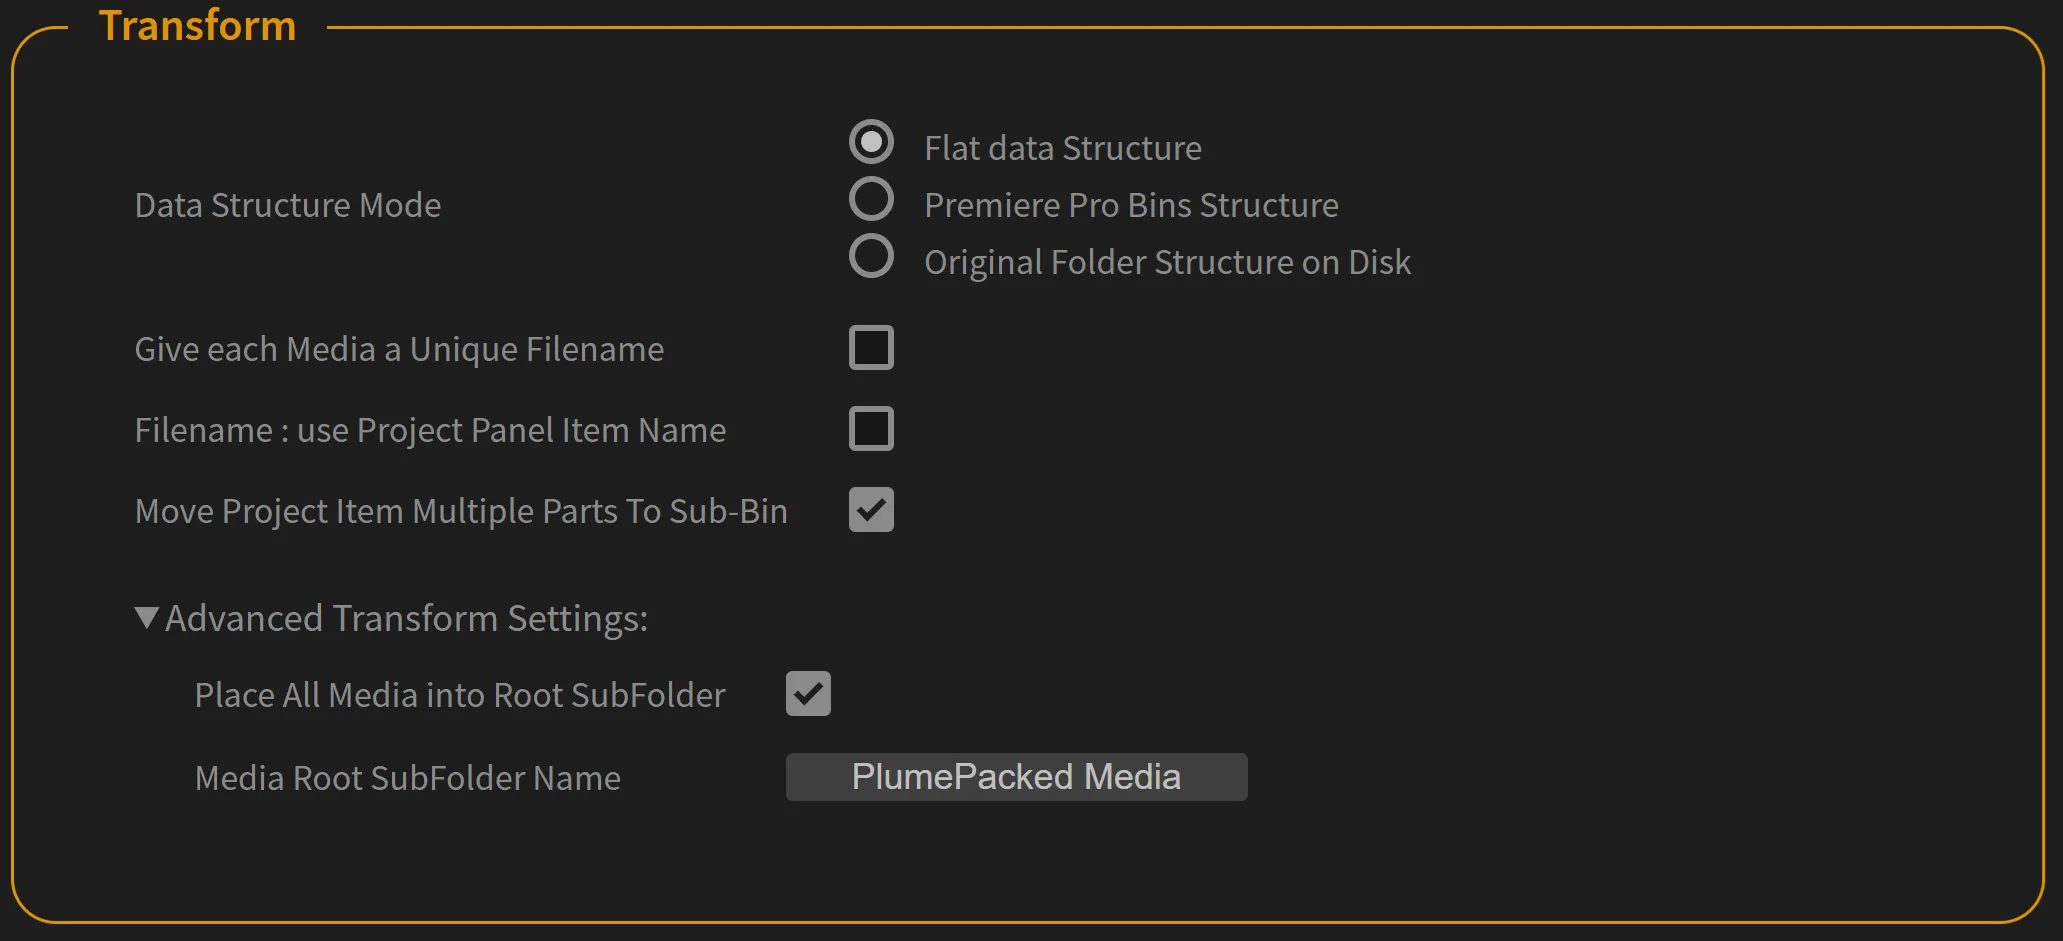This screenshot has height=941, width=2063.
Task: Click the Transform section heading
Action: 197,25
